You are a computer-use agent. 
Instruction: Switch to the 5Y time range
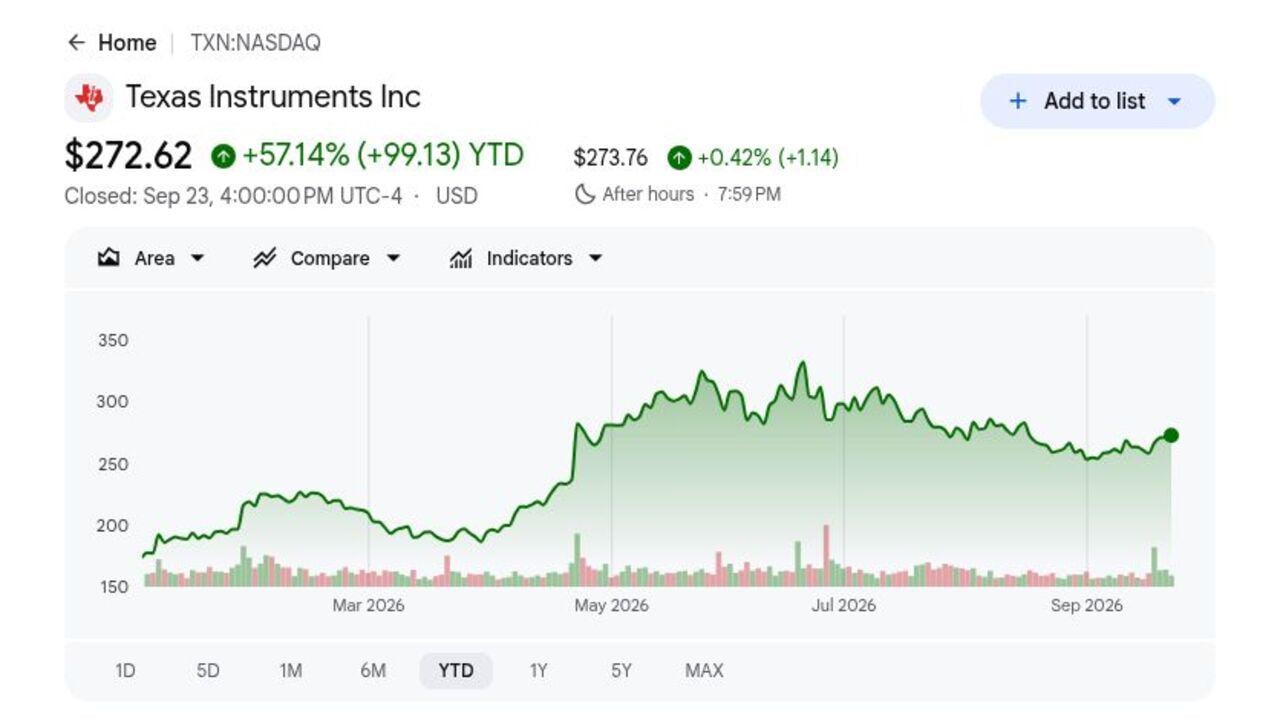click(621, 671)
